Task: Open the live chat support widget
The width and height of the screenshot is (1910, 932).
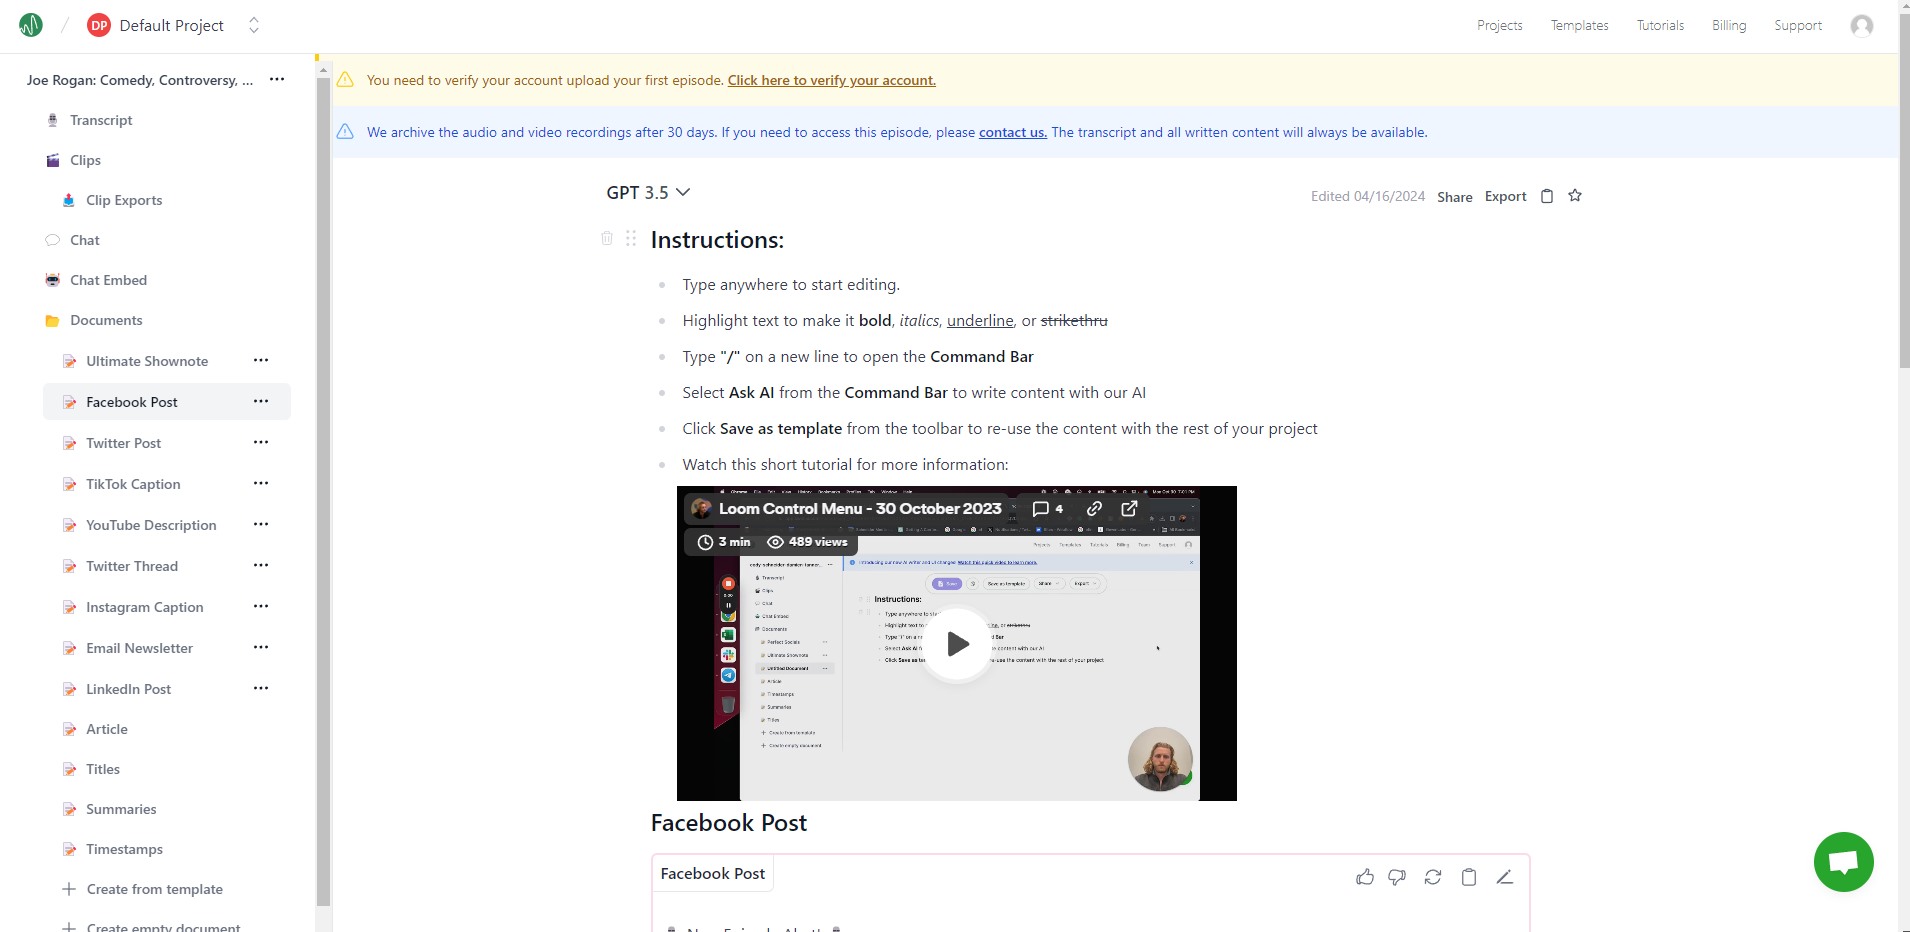Action: (1843, 862)
